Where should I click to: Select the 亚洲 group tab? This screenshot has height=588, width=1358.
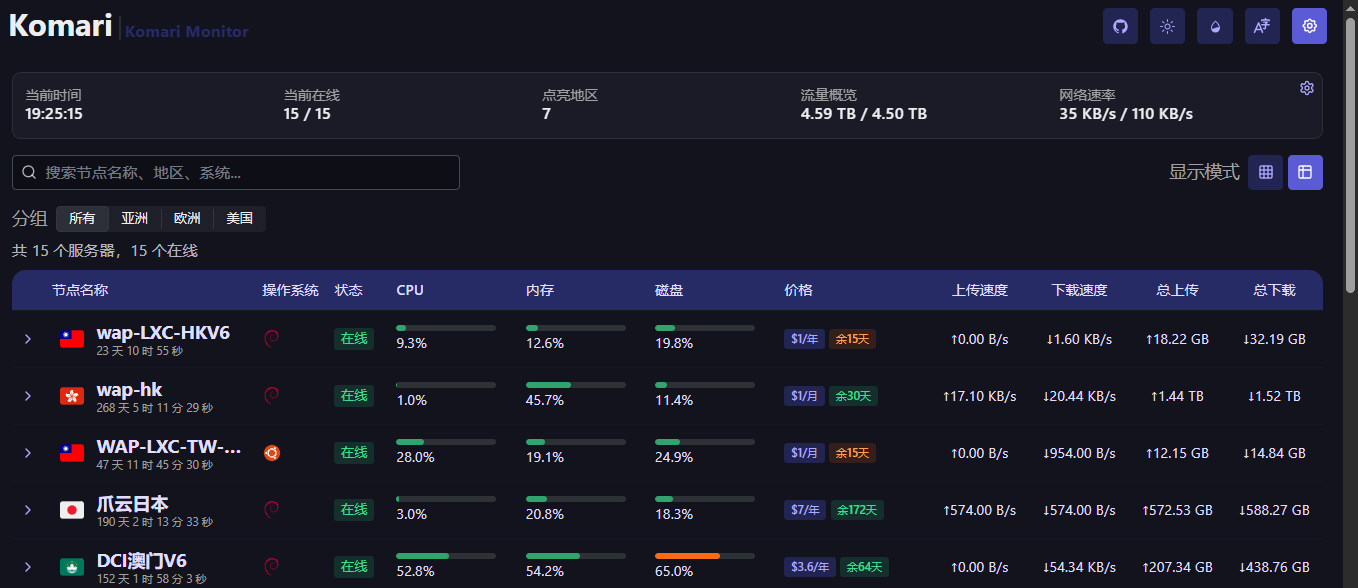coord(134,218)
